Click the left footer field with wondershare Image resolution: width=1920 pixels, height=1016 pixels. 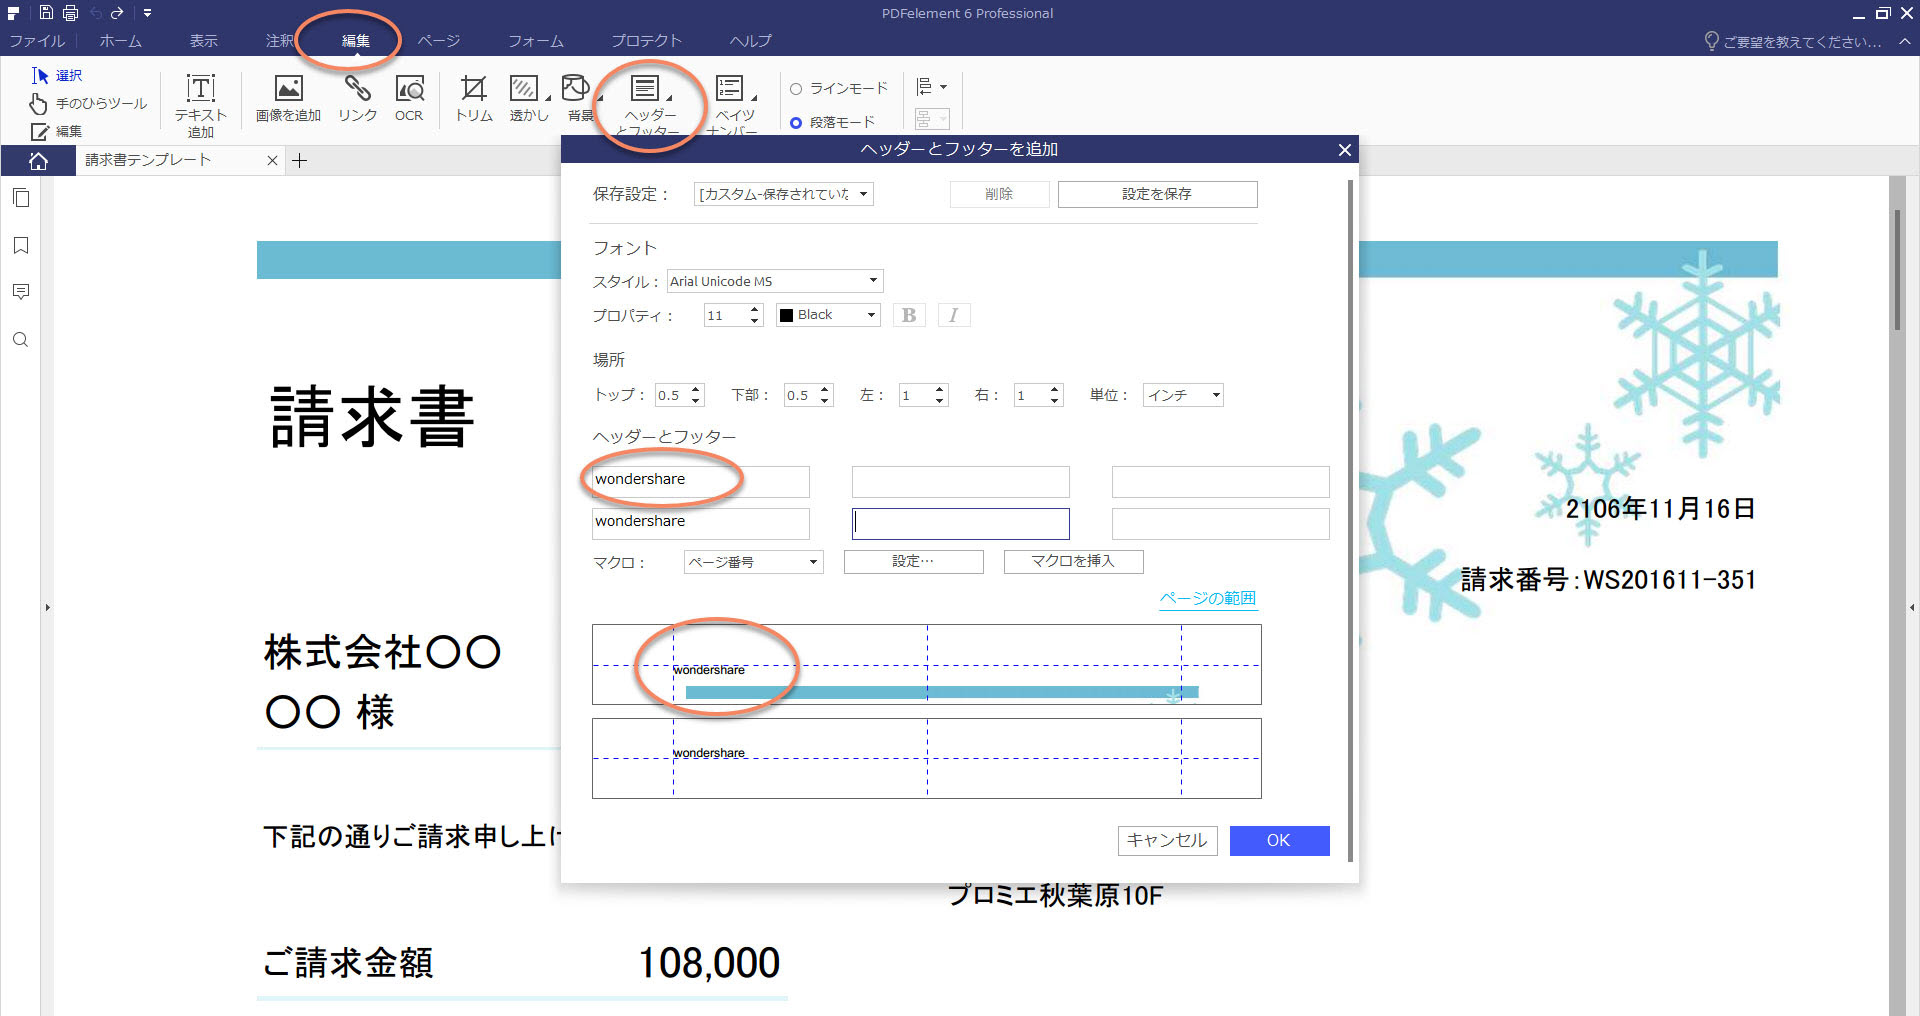[x=700, y=523]
